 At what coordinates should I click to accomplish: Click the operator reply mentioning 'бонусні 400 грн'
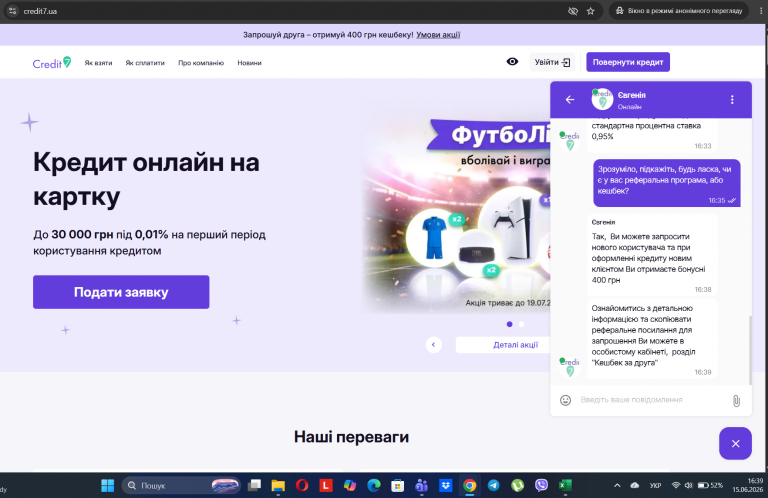pos(652,255)
